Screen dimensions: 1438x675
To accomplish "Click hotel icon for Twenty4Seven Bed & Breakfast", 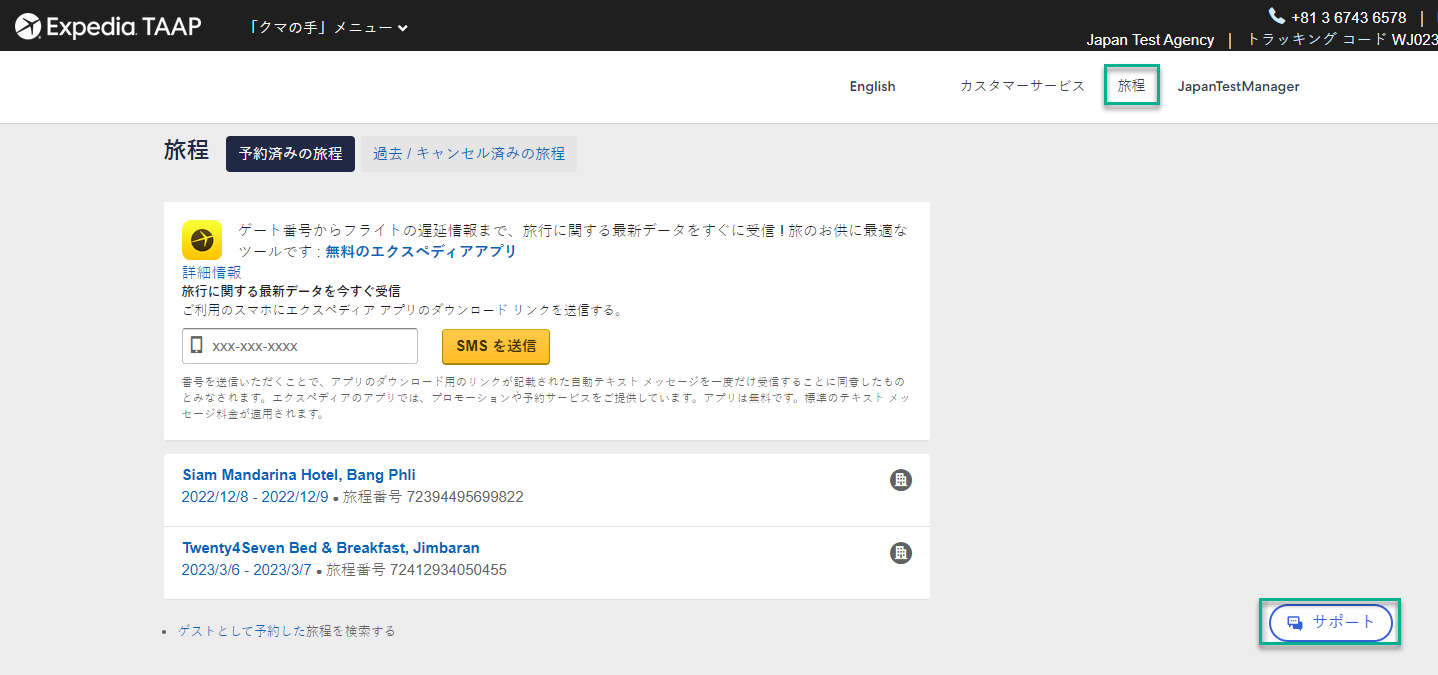I will (x=901, y=553).
